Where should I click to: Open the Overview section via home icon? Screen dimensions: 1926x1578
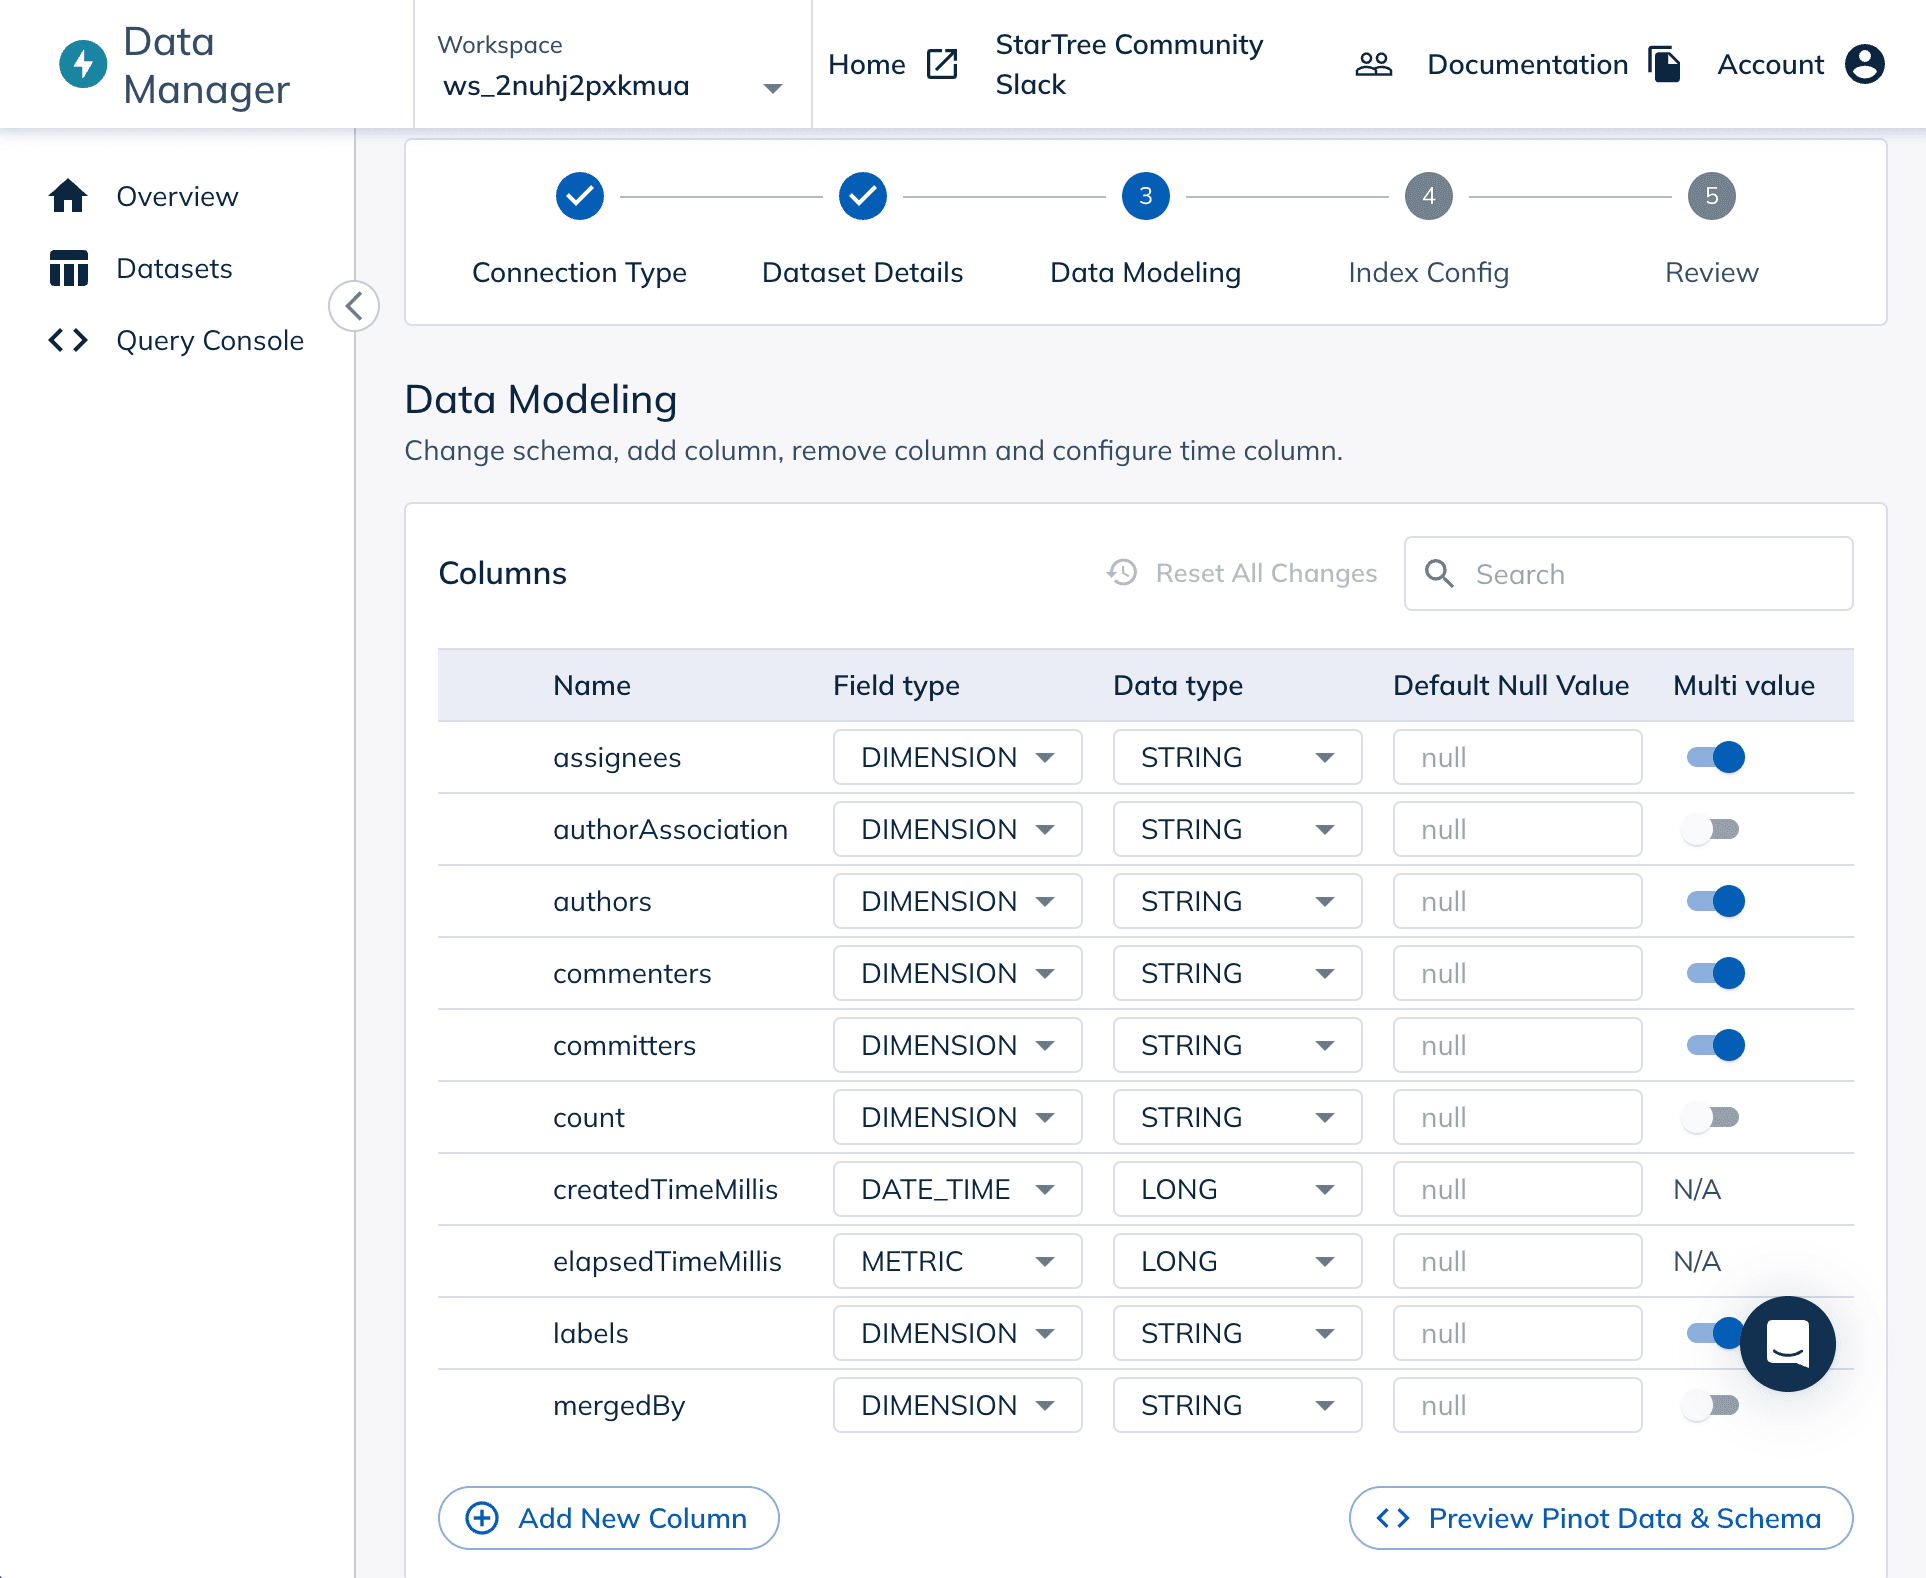pyautogui.click(x=68, y=196)
